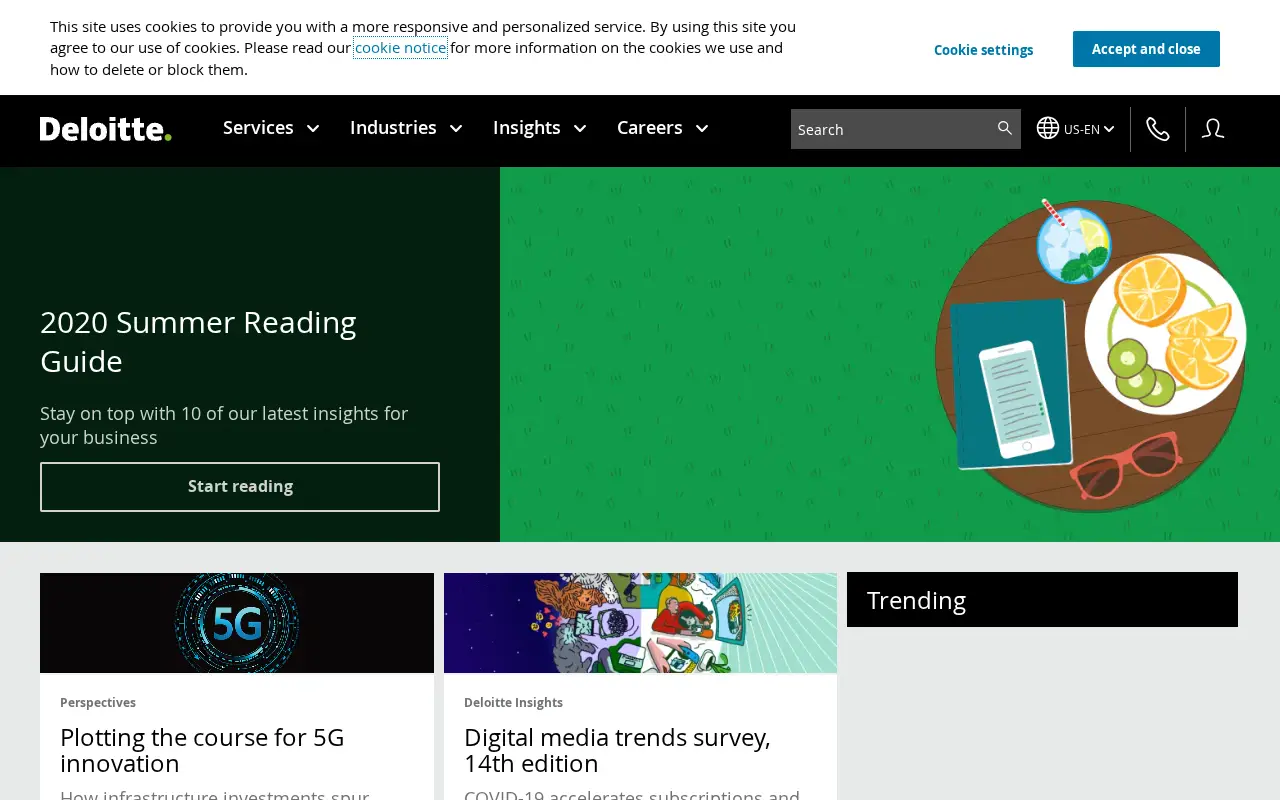Viewport: 1280px width, 800px height.
Task: Click the search magnifier icon
Action: (x=1005, y=128)
